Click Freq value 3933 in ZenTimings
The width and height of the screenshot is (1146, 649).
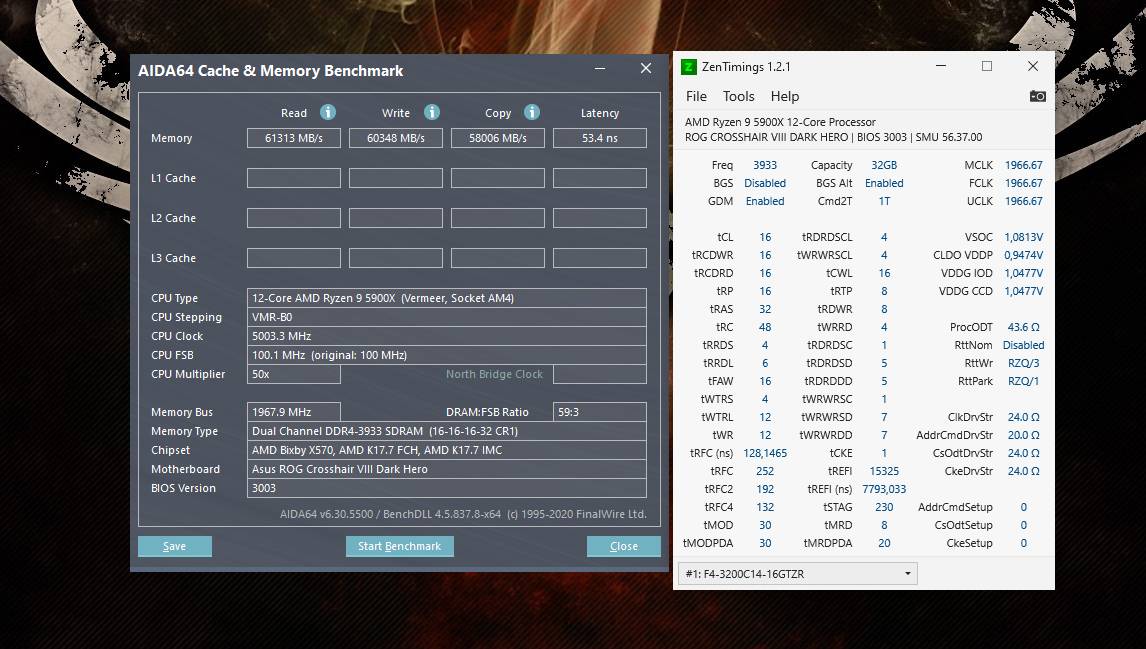point(764,165)
